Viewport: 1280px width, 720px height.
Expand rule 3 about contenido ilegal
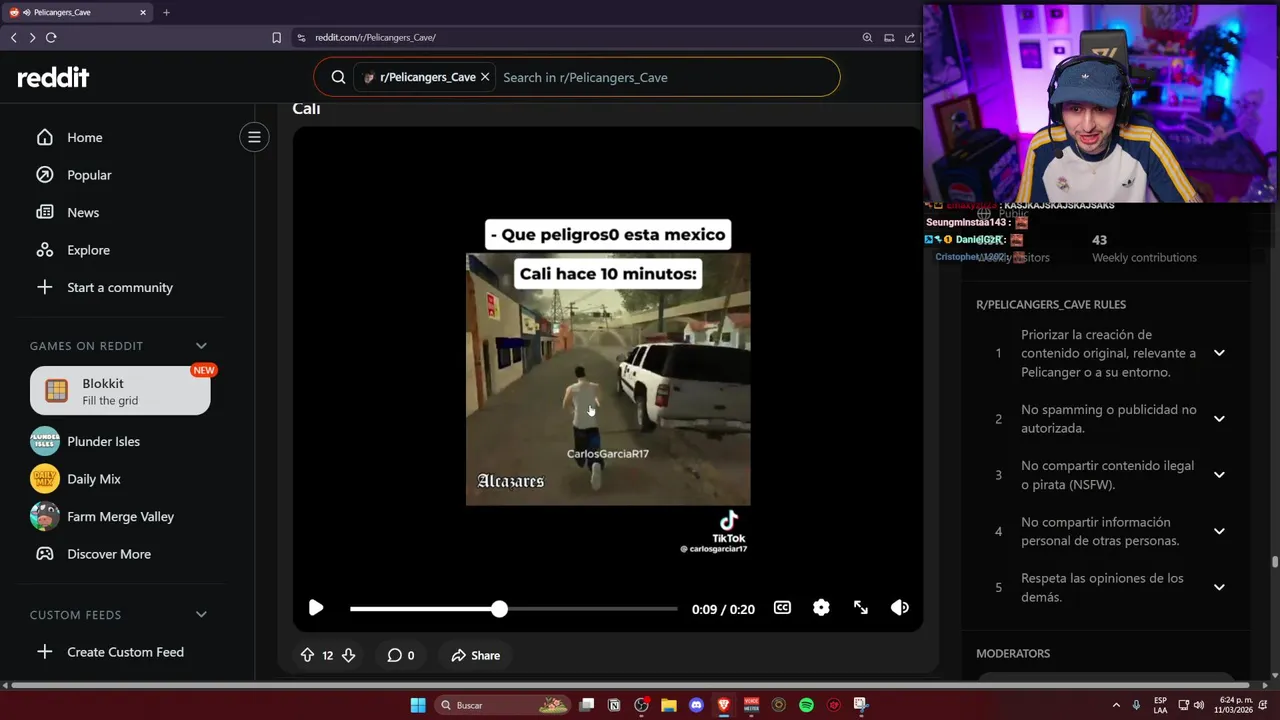(1219, 475)
